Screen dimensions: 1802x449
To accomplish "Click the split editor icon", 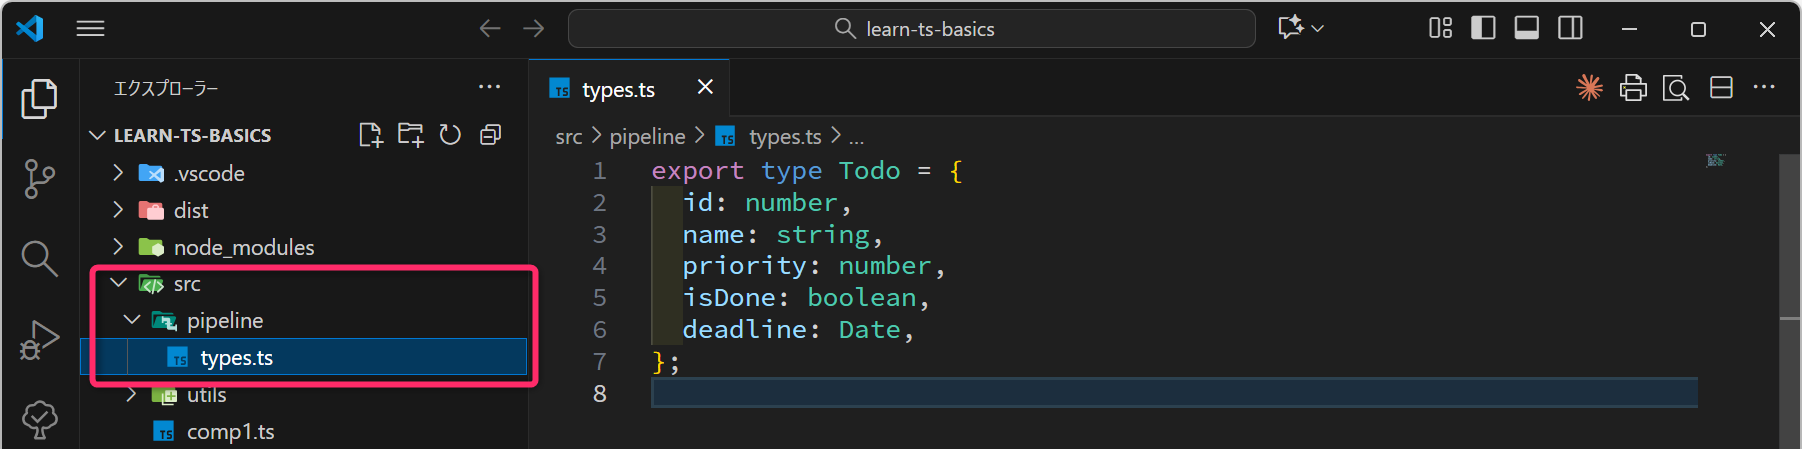I will tap(1721, 88).
